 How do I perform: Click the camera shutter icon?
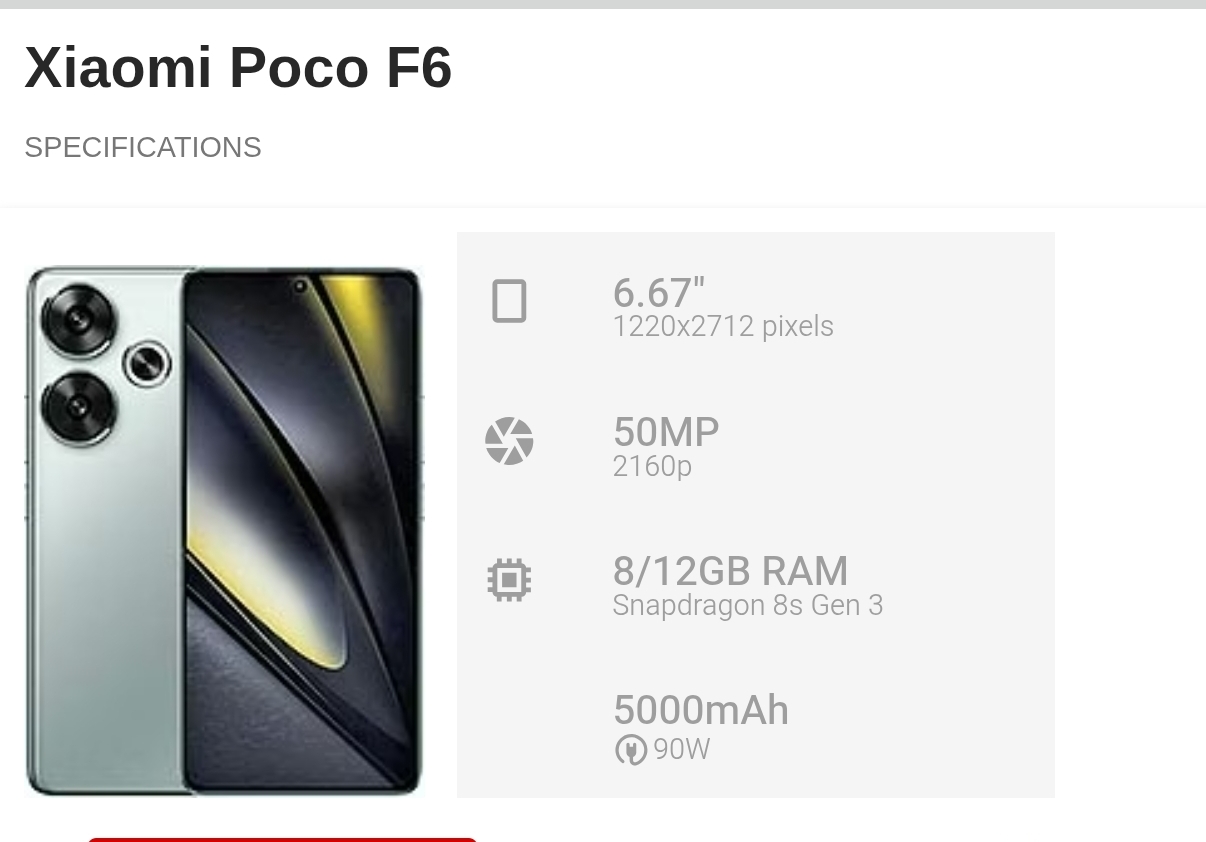[509, 441]
